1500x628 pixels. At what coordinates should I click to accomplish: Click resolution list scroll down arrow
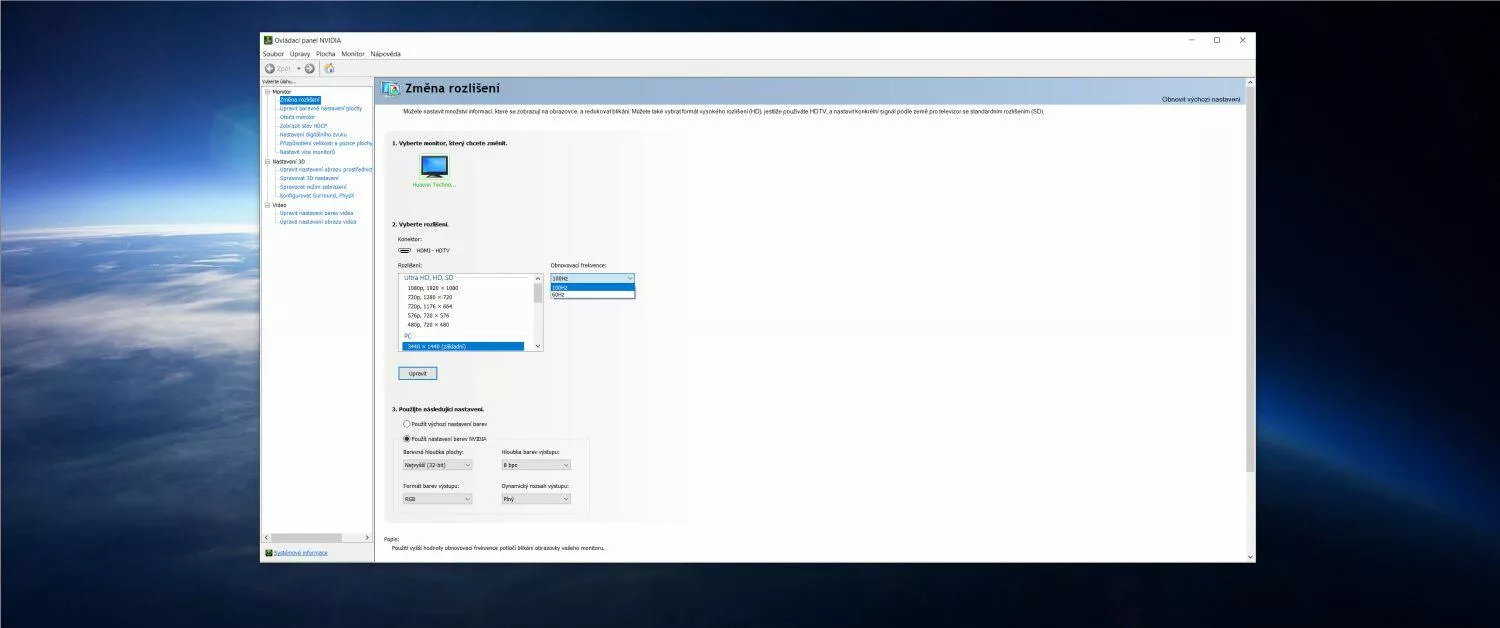click(538, 346)
